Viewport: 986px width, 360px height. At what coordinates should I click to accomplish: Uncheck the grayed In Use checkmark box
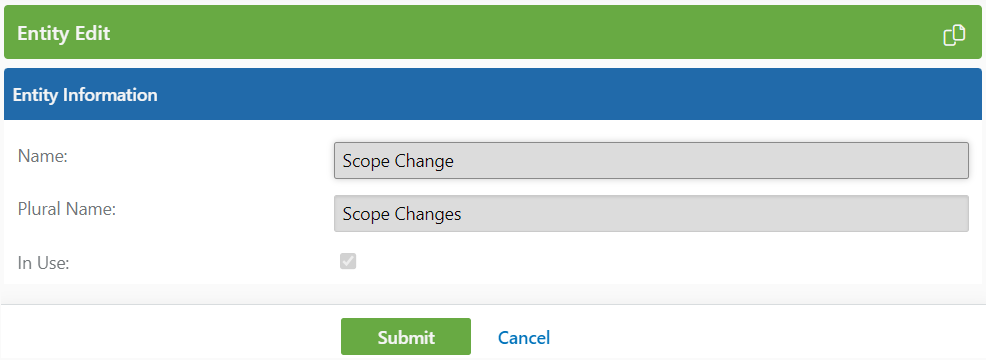tap(348, 261)
